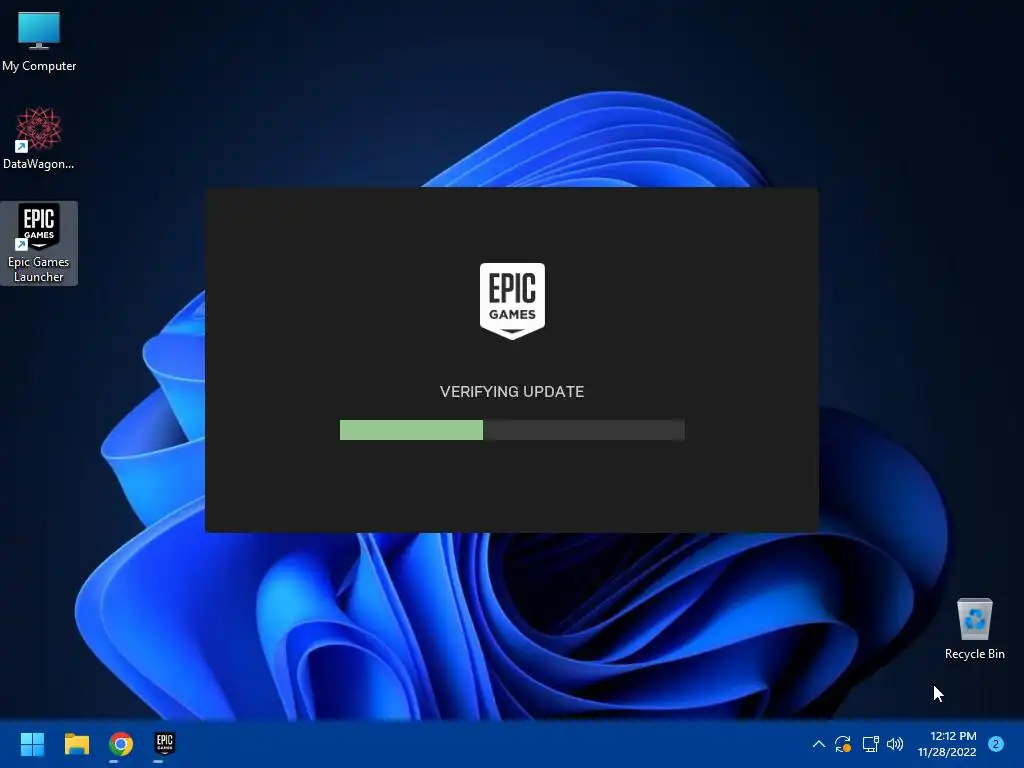Open the network tray icon
Image resolution: width=1024 pixels, height=768 pixels.
click(870, 744)
